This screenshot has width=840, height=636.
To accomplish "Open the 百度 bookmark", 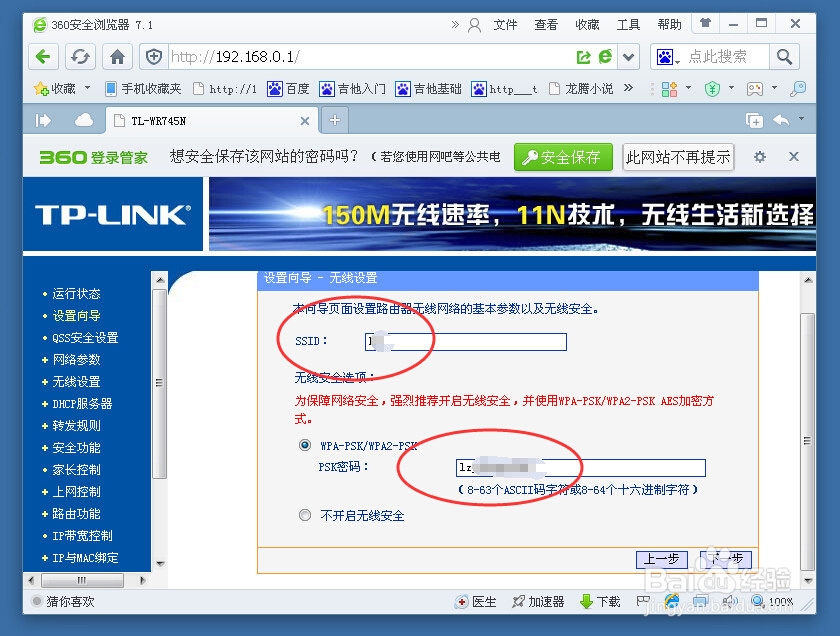I will click(288, 88).
